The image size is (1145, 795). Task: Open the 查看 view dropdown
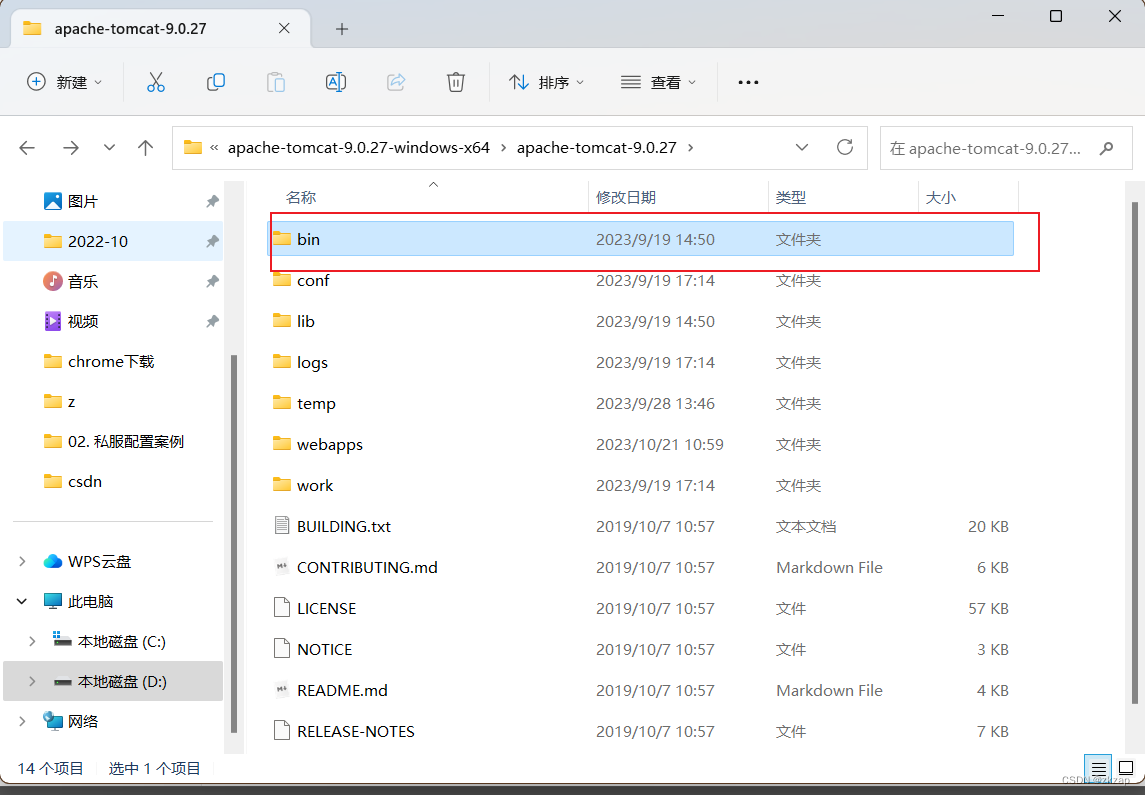pos(658,82)
